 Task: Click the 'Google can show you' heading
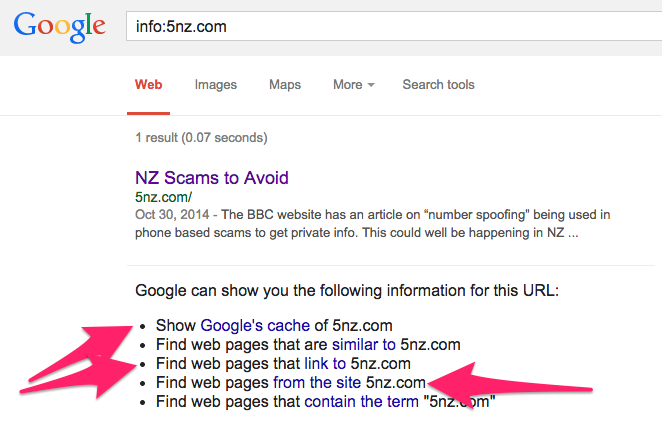point(347,291)
